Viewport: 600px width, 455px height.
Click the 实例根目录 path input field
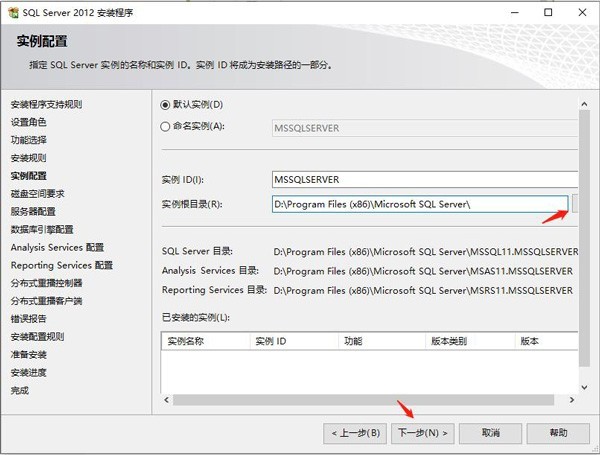point(420,204)
